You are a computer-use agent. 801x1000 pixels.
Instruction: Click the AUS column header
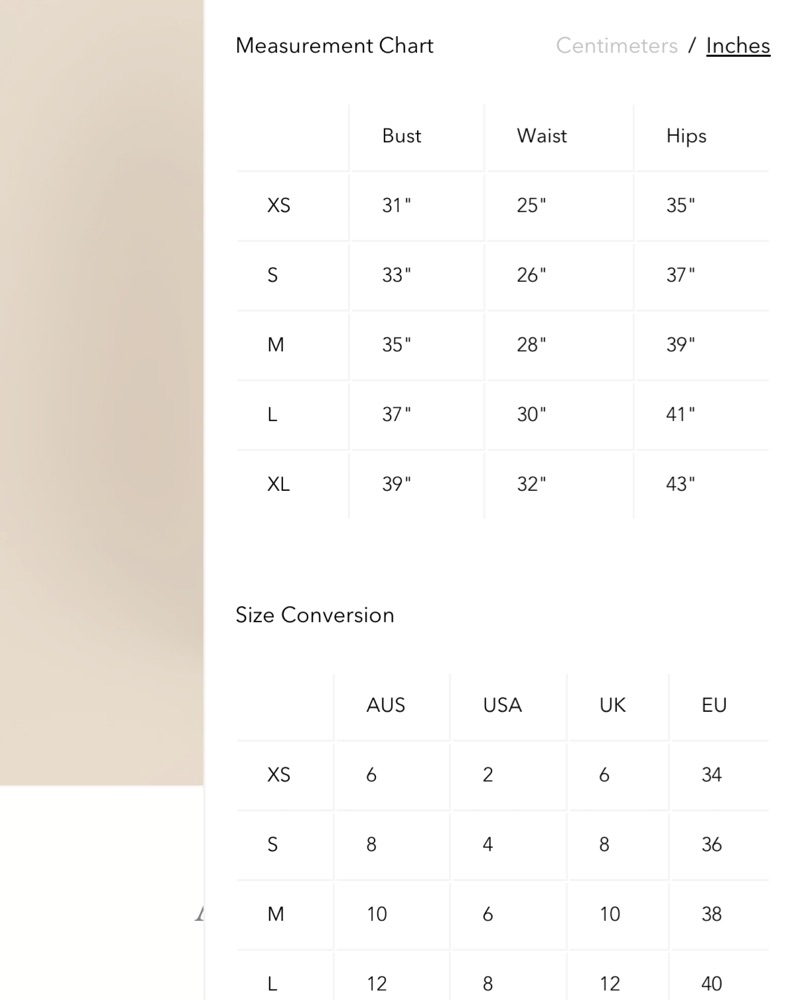pyautogui.click(x=385, y=705)
